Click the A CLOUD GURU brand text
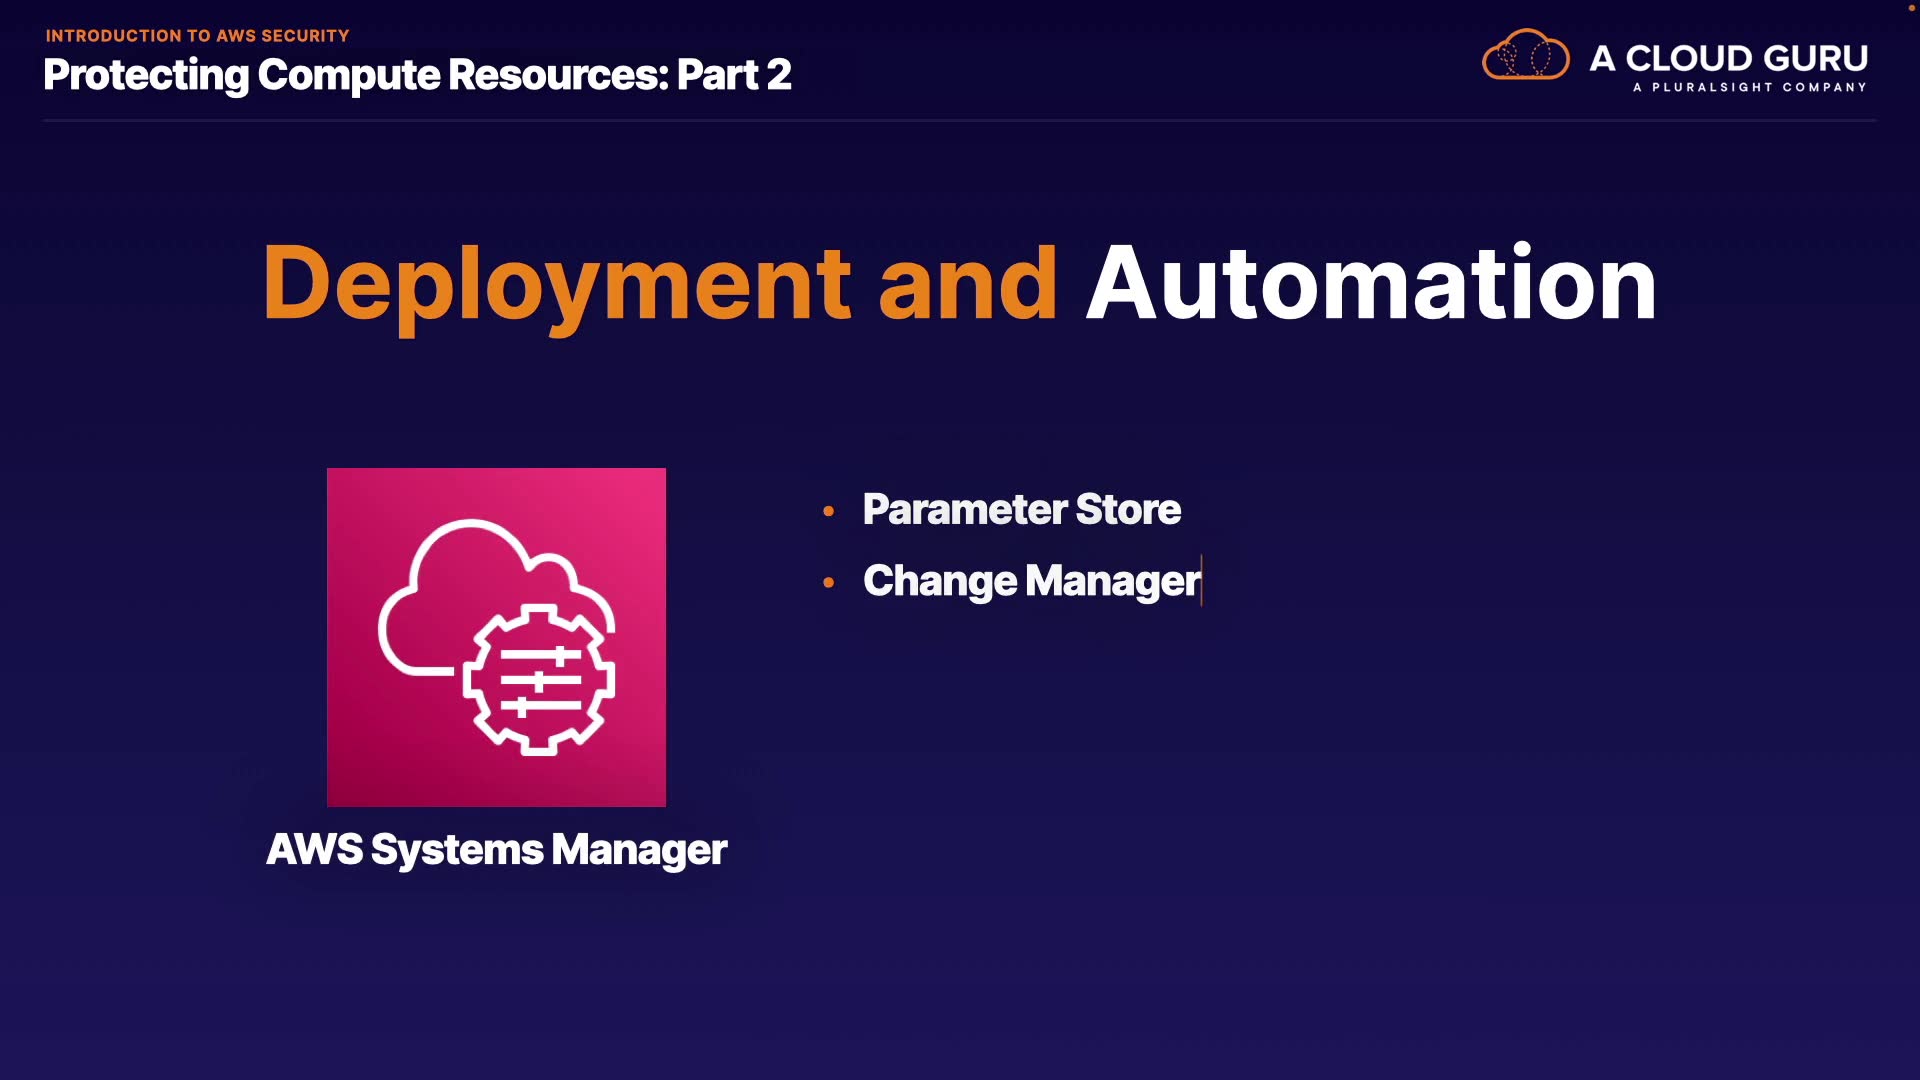 (1728, 58)
